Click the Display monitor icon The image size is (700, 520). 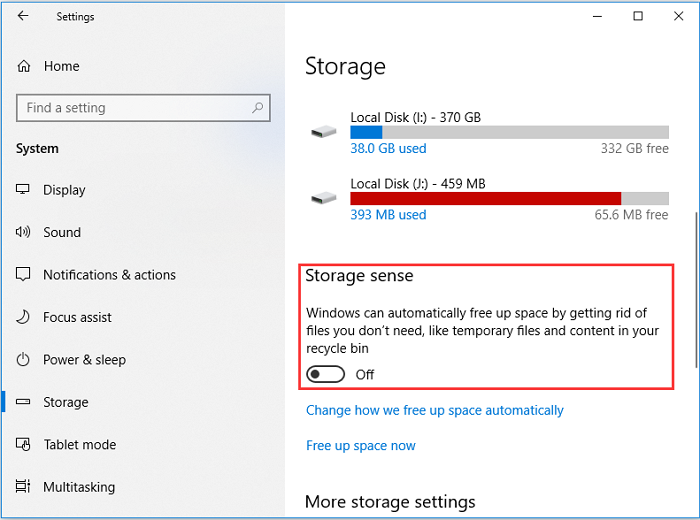pyautogui.click(x=24, y=190)
